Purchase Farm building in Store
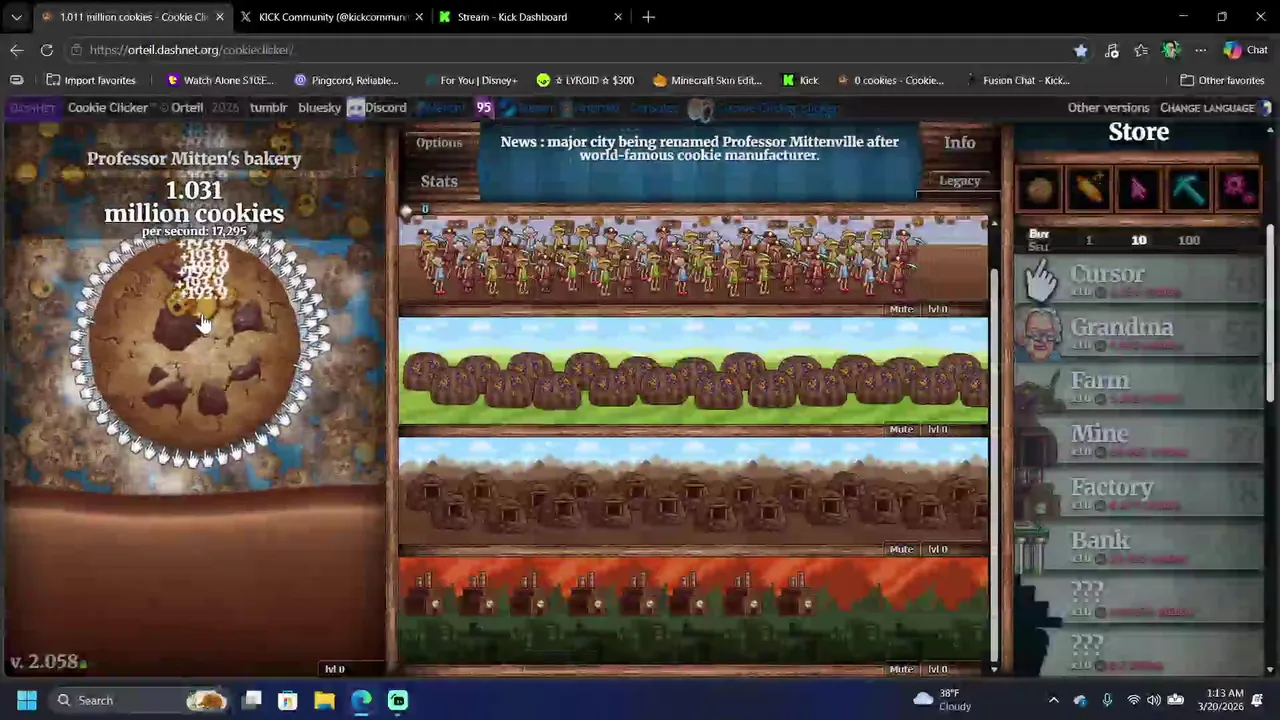Viewport: 1280px width, 720px height. pos(1139,387)
